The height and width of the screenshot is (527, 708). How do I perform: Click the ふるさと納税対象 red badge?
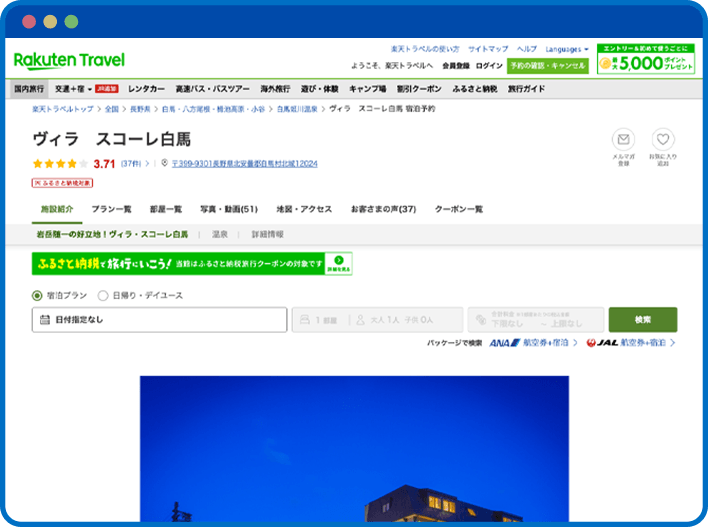tap(62, 183)
